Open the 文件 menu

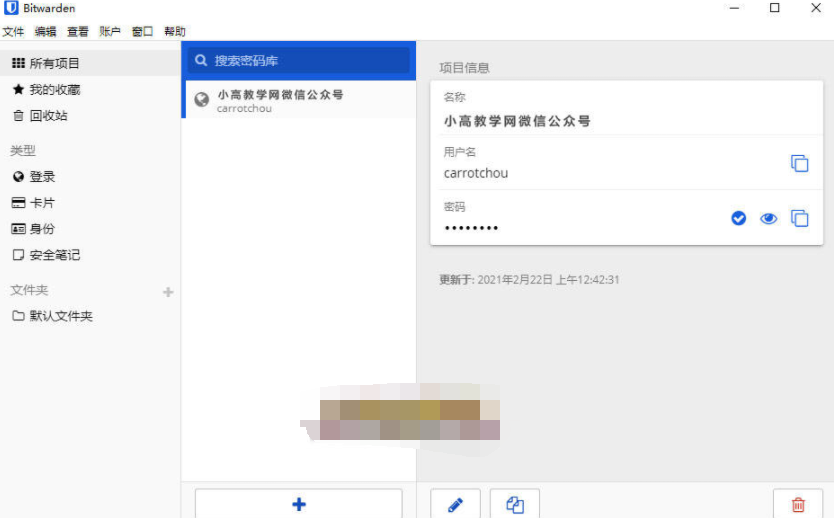(13, 32)
